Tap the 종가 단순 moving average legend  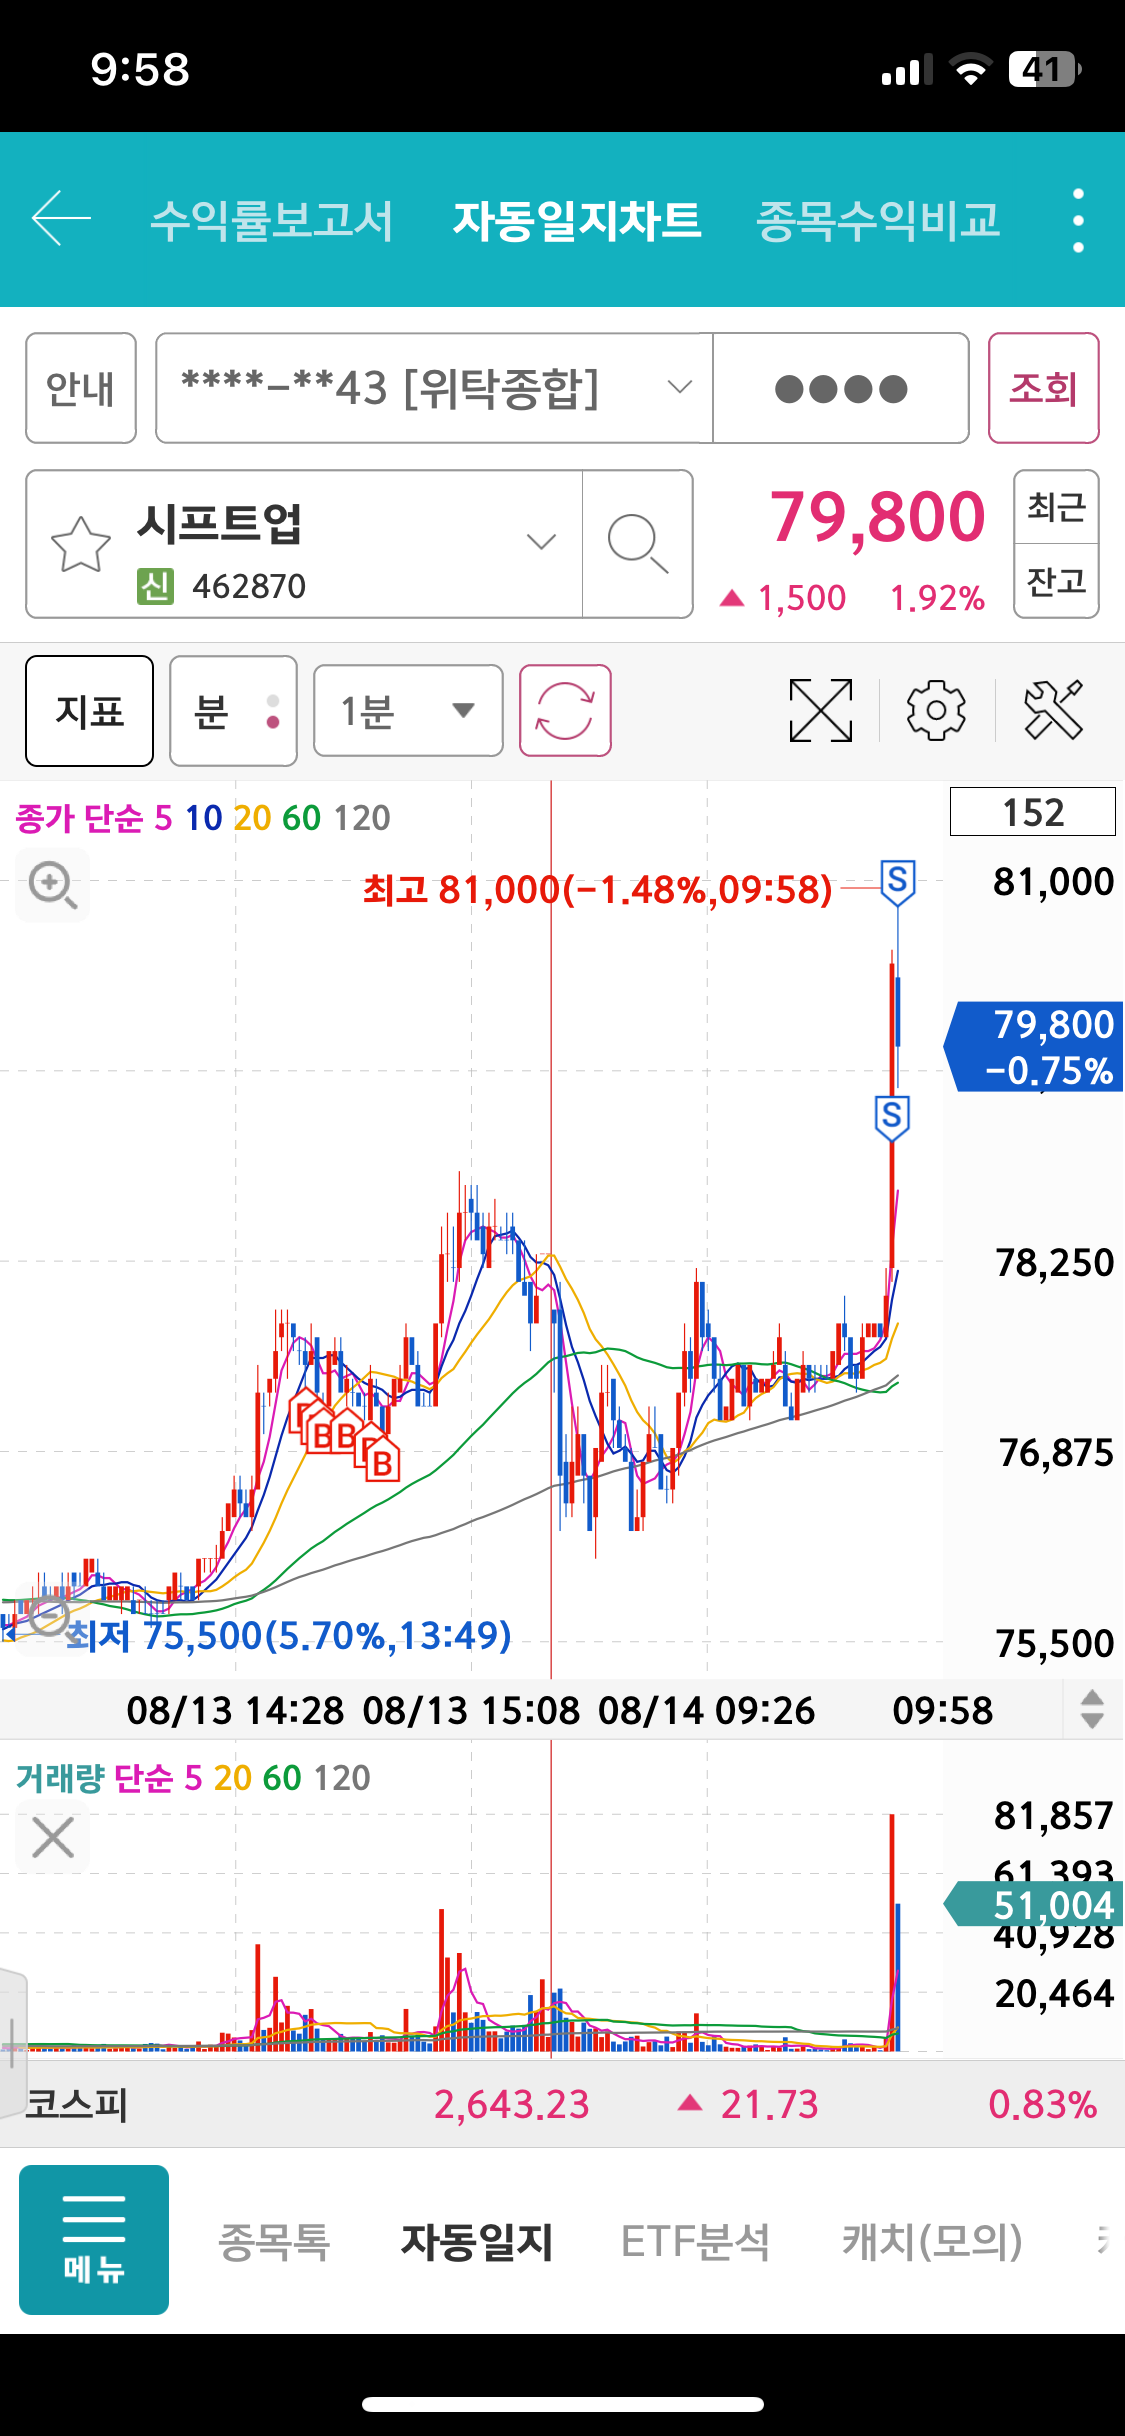(202, 818)
